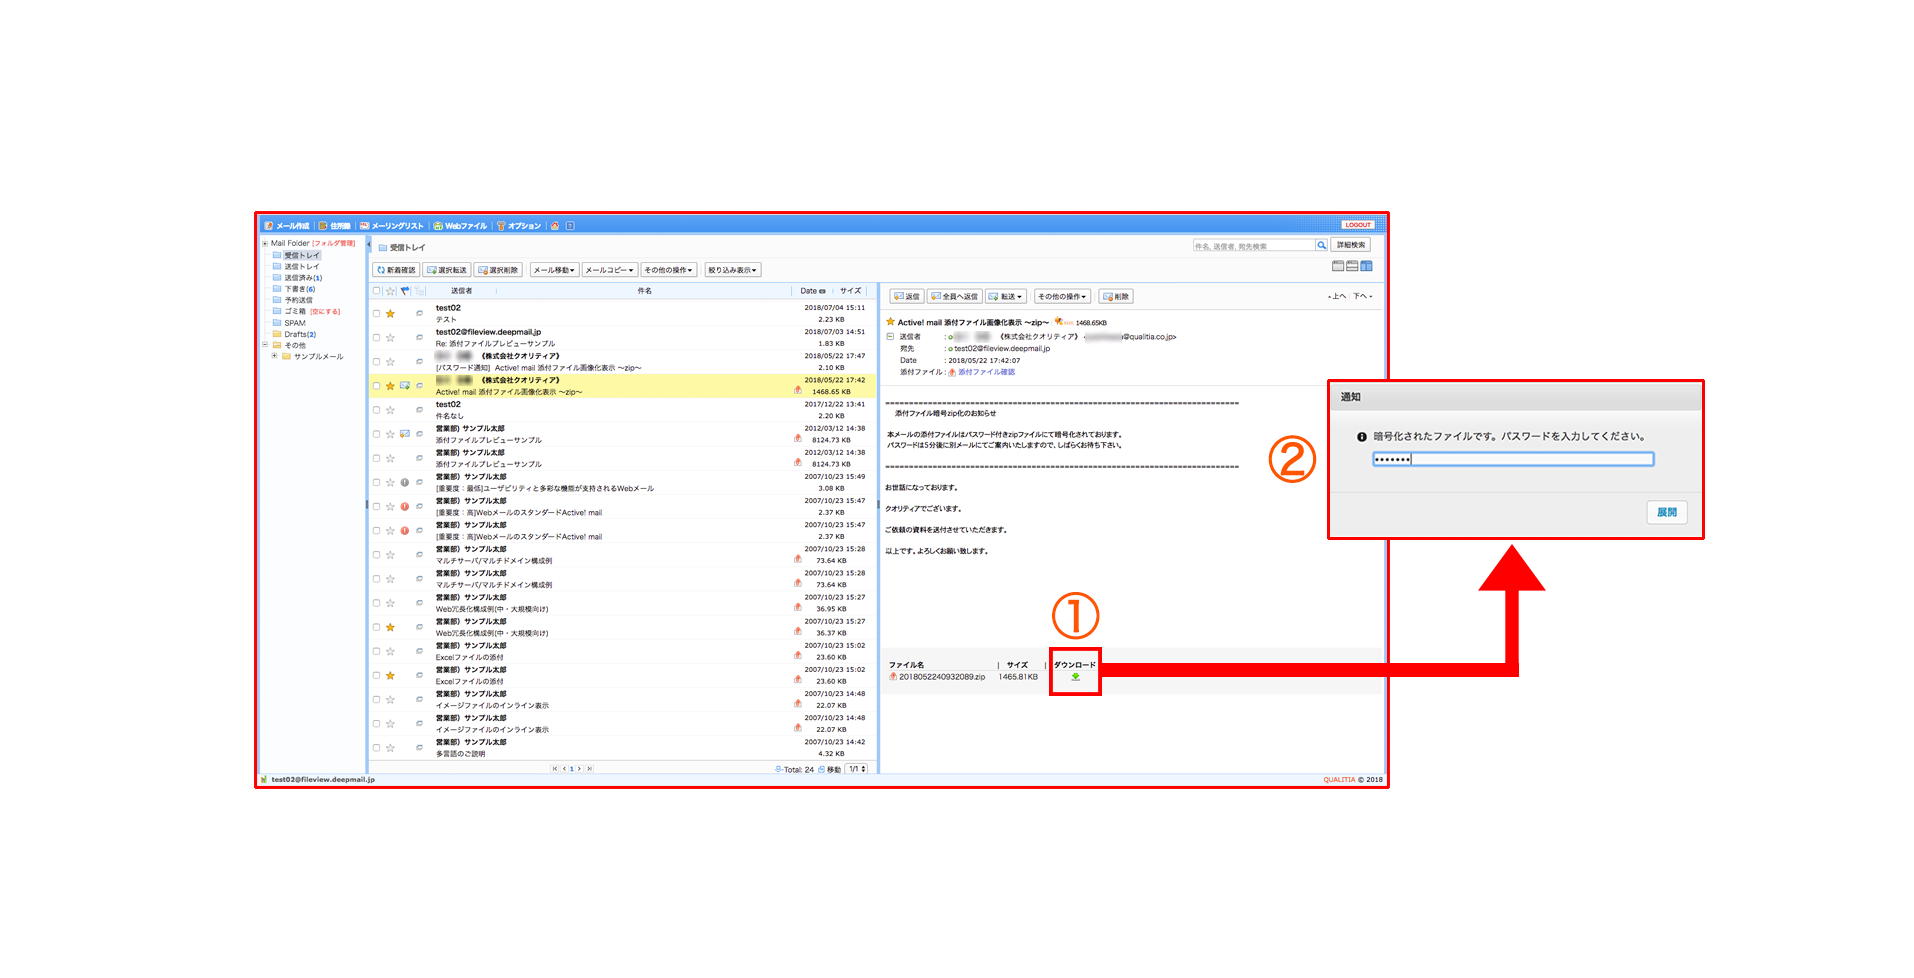The height and width of the screenshot is (978, 1914).
Task: Star the test02@fileview.deepmail.jp message
Action: click(390, 338)
